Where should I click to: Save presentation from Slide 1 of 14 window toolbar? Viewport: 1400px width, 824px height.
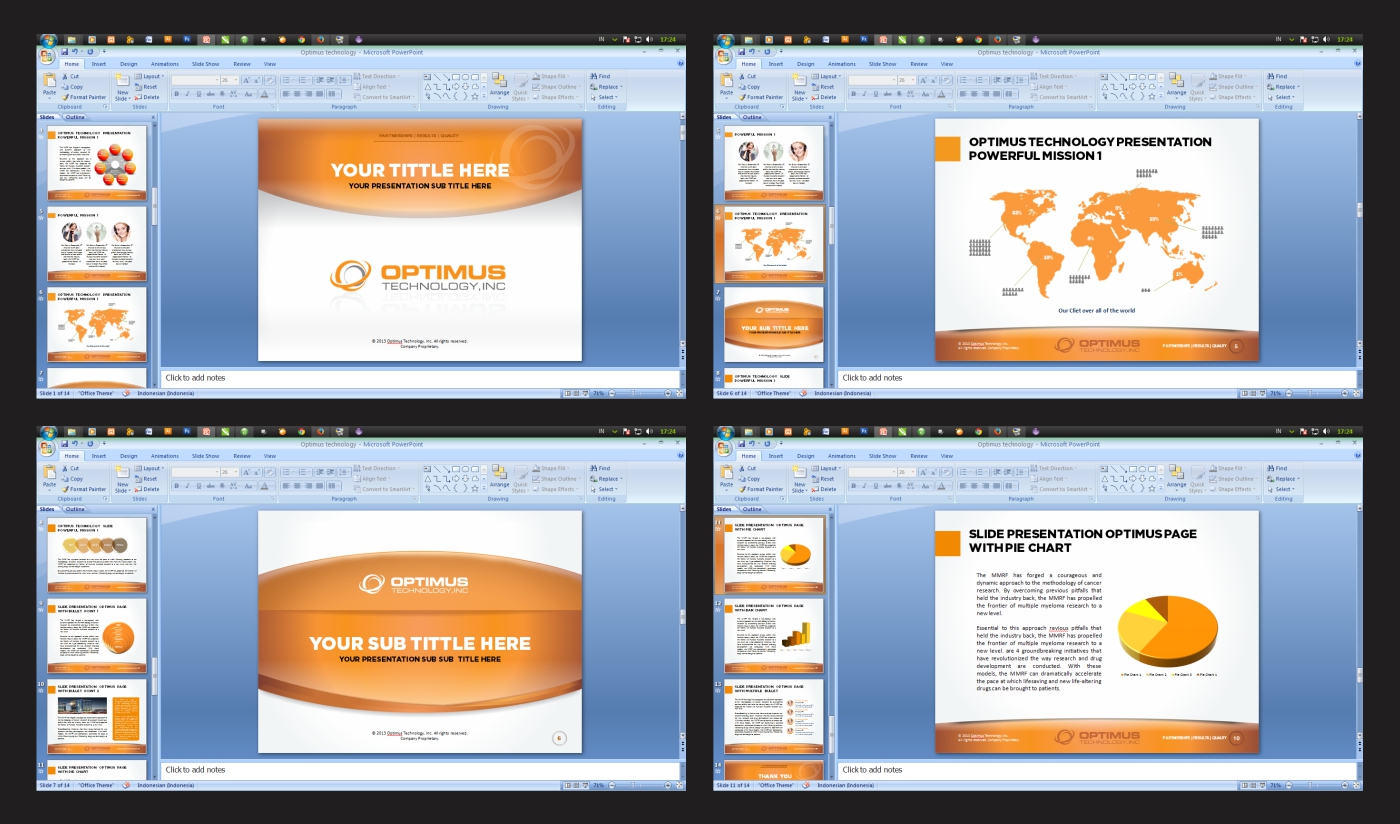click(x=65, y=51)
